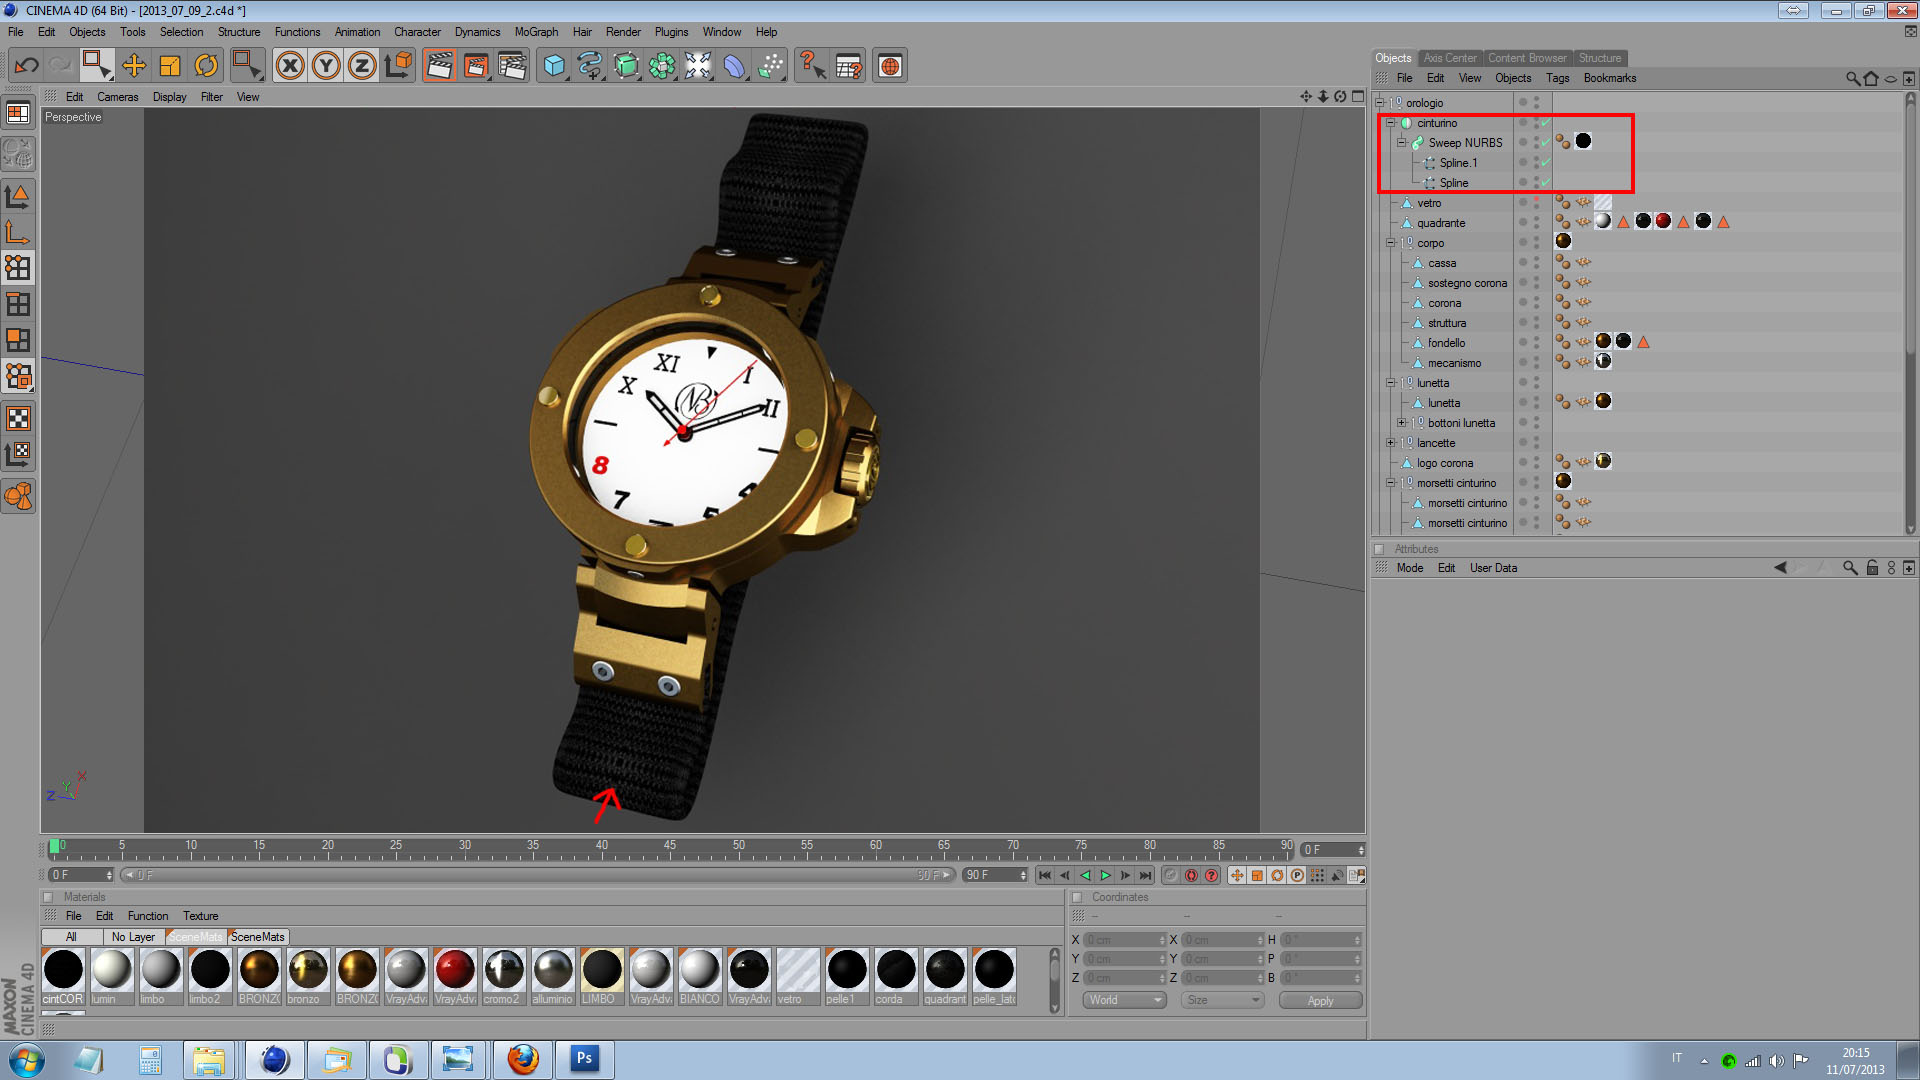Screen dimensions: 1920x1080
Task: Expand the lancette group
Action: coord(1390,443)
